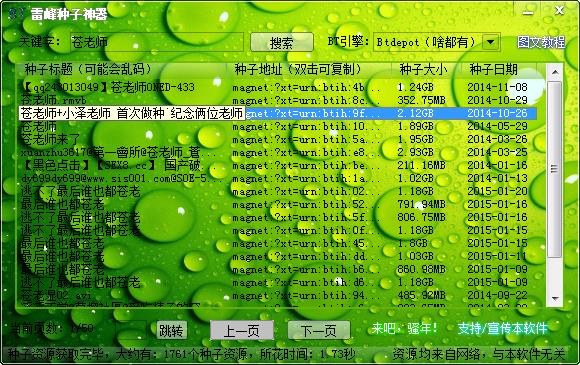Click the vertical scrollbar thumb
The image size is (580, 365).
pos(554,169)
